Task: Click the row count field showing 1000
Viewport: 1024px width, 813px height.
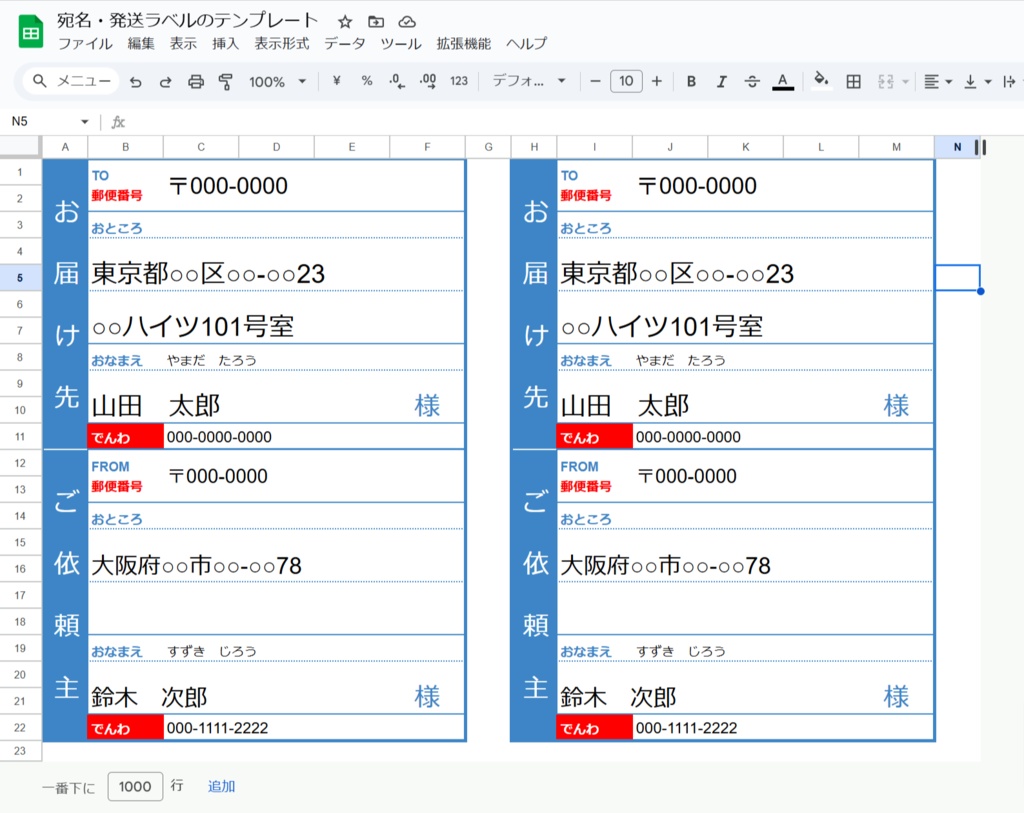Action: coord(135,786)
